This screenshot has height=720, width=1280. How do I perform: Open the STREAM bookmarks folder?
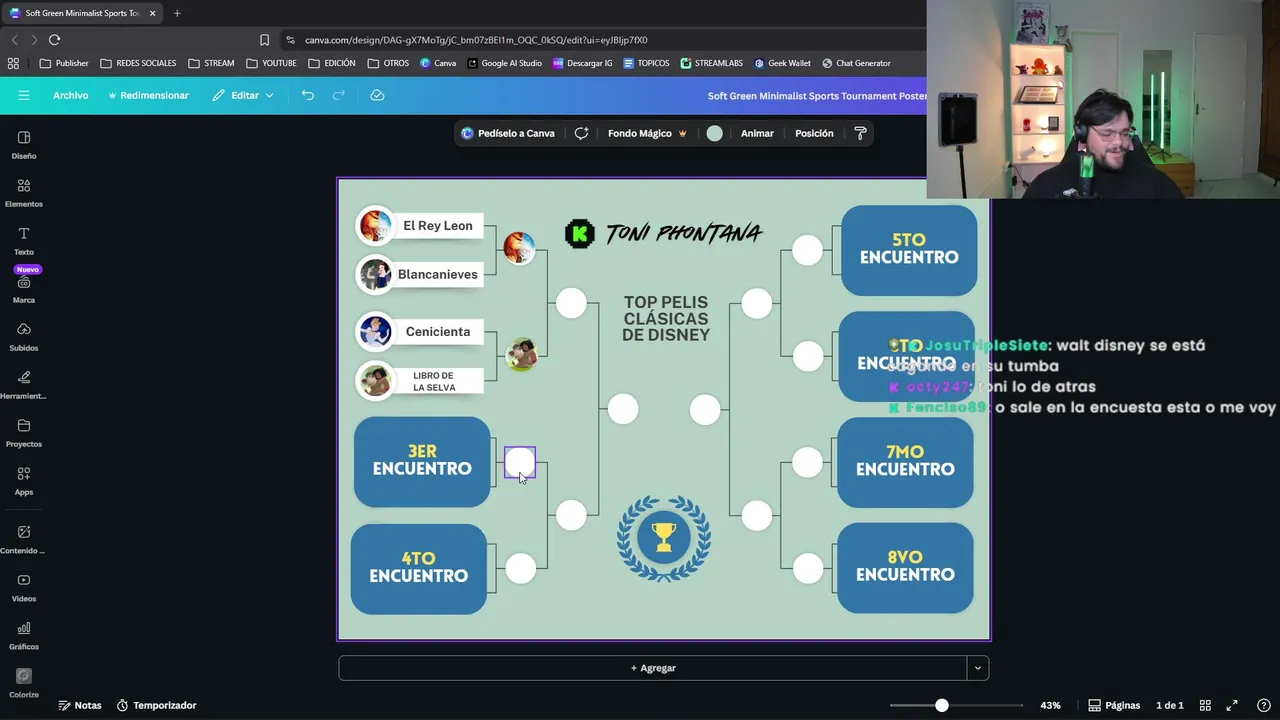tap(211, 63)
